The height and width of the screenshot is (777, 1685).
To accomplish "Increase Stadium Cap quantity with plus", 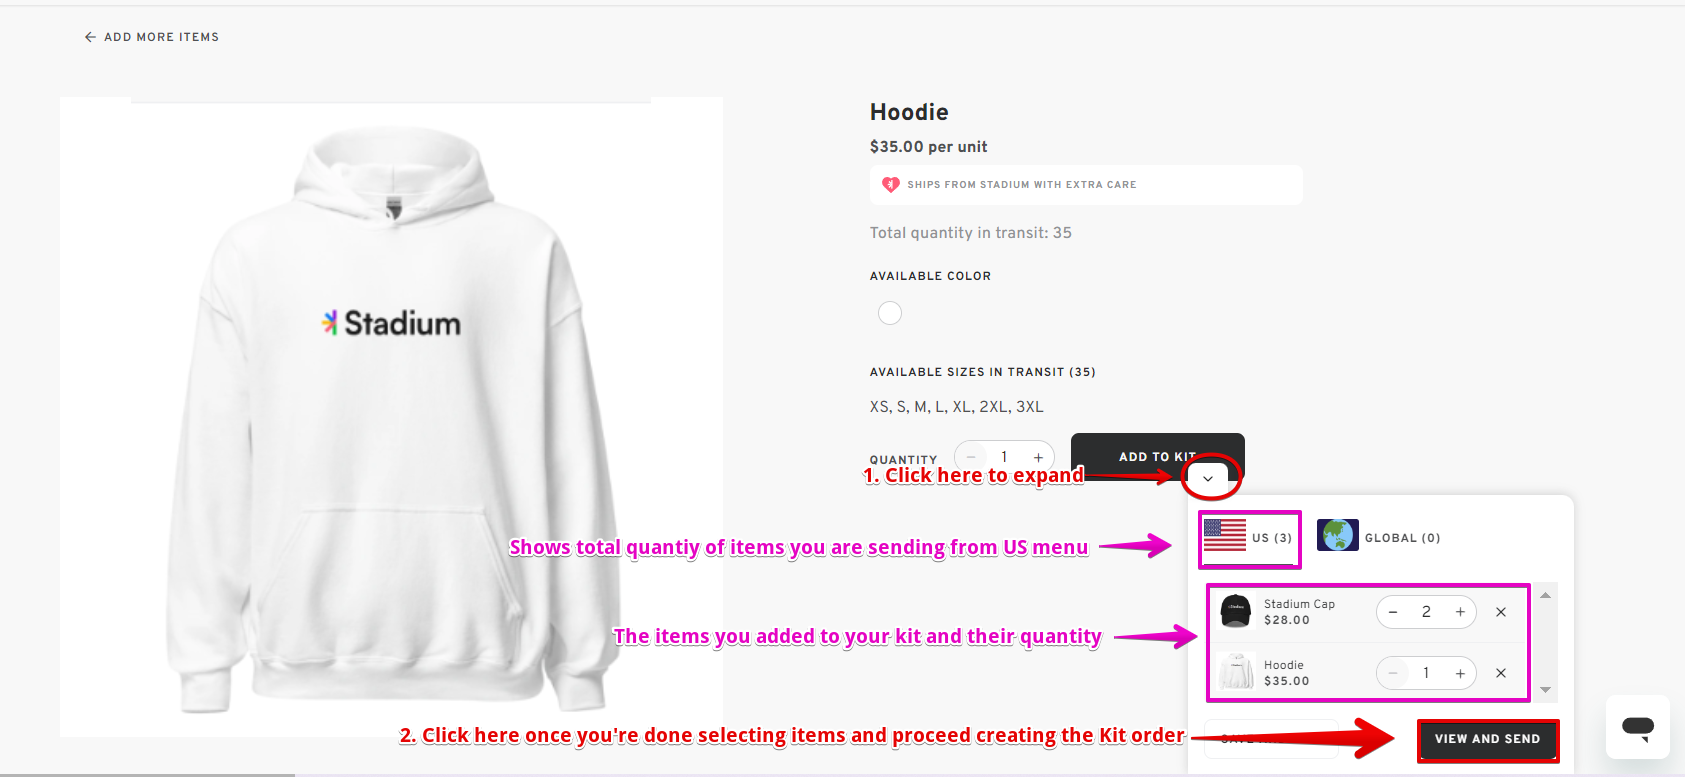I will pos(1460,612).
